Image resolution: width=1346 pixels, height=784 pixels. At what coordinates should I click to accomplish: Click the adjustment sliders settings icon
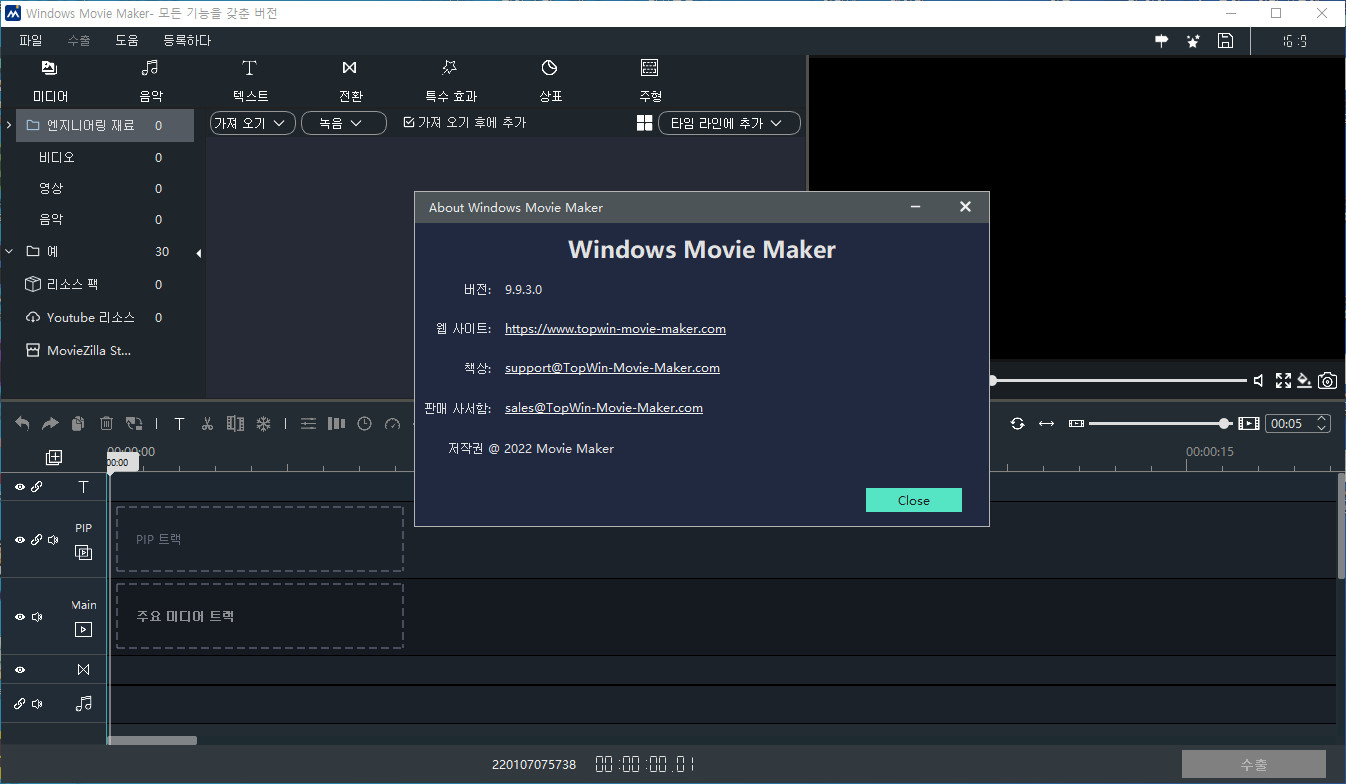[x=309, y=424]
